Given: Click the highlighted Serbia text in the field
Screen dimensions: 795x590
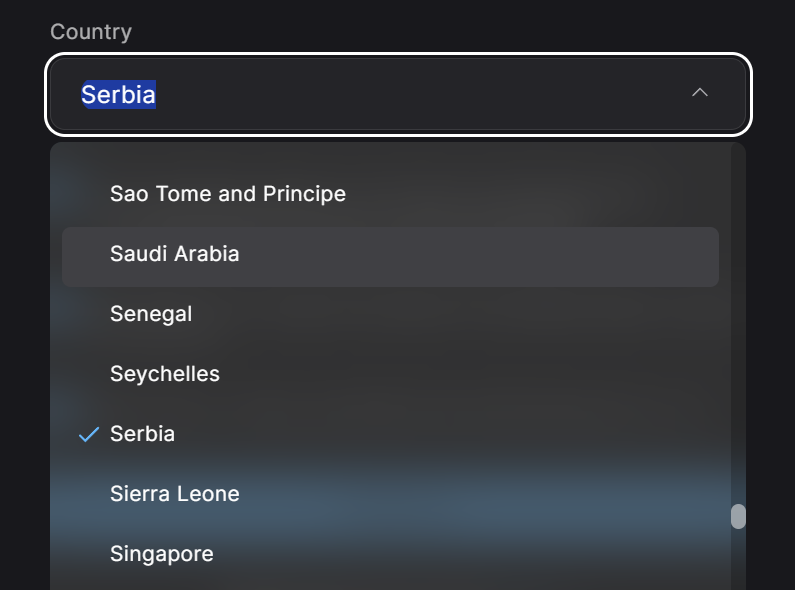Looking at the screenshot, I should 118,95.
